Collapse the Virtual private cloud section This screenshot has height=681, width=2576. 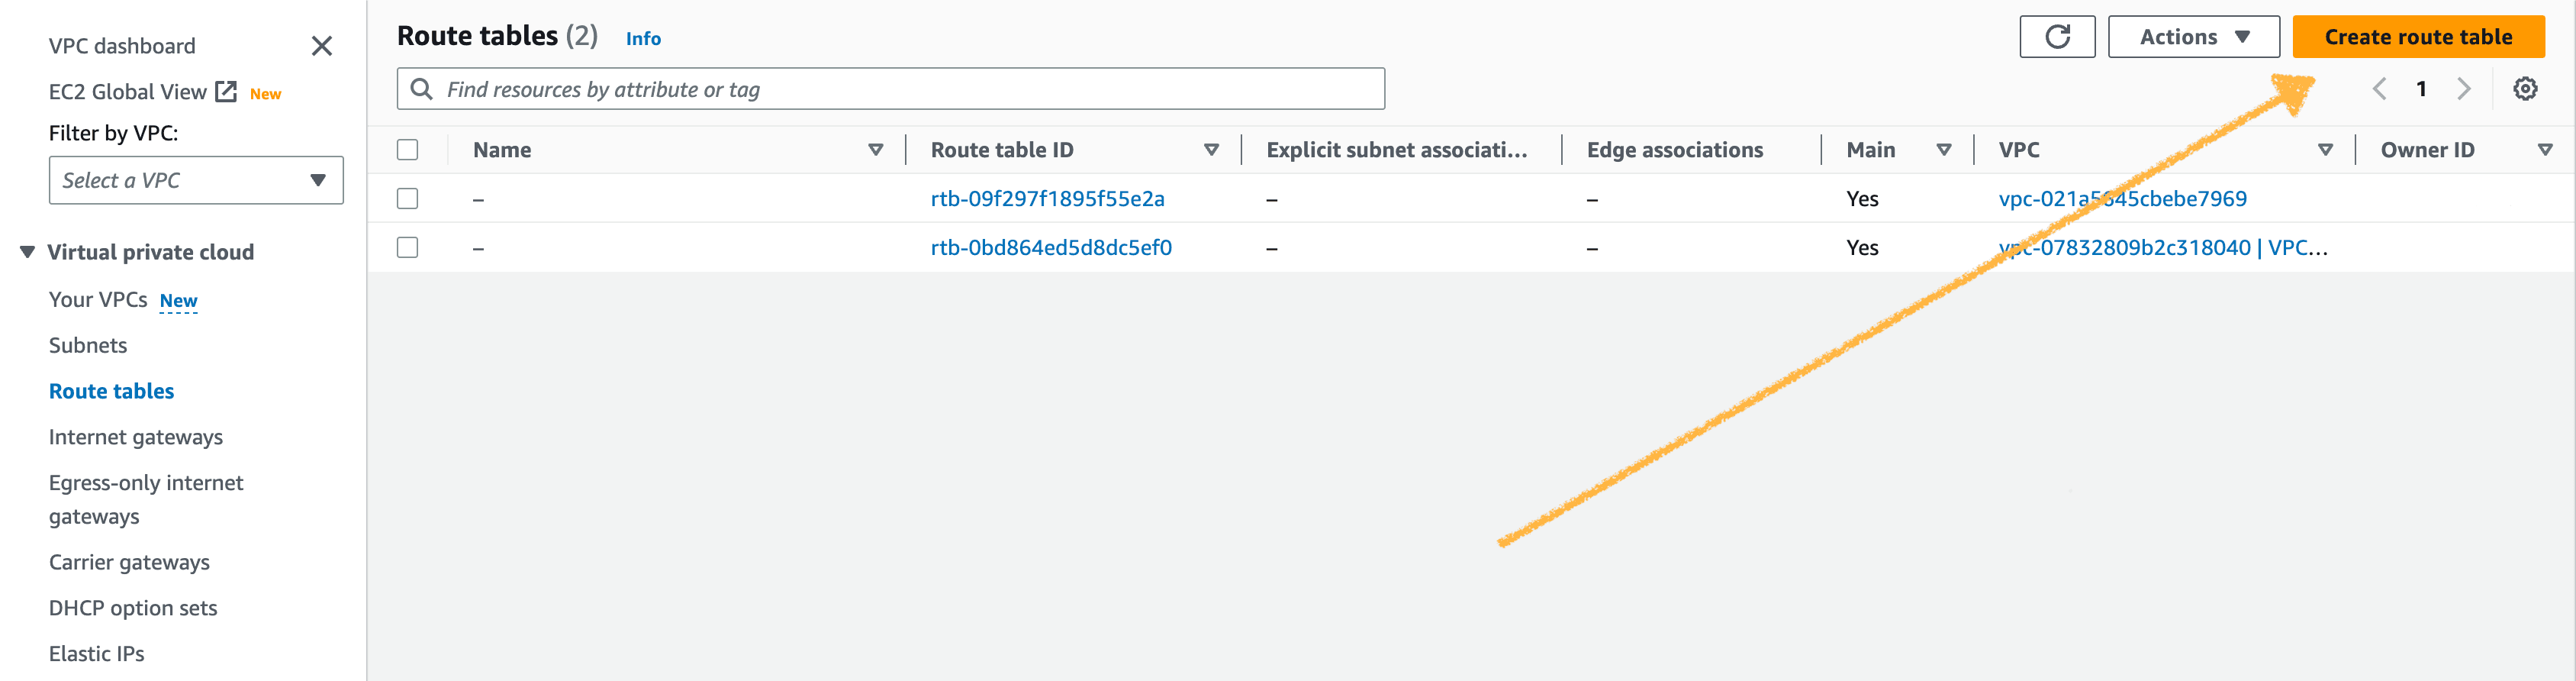tap(28, 252)
